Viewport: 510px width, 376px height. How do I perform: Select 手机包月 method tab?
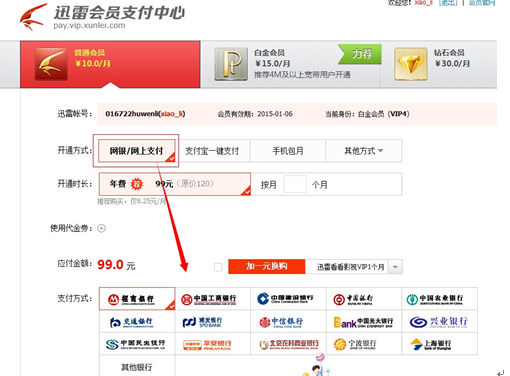[x=288, y=151]
